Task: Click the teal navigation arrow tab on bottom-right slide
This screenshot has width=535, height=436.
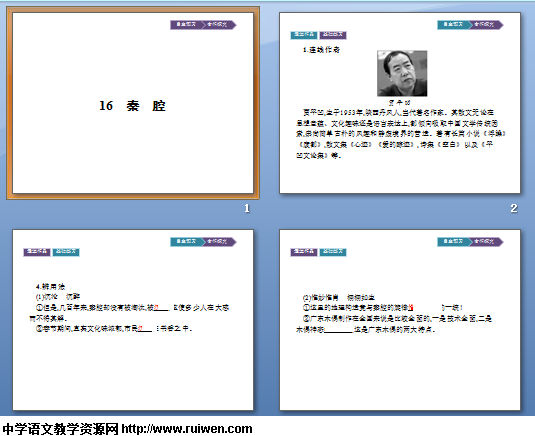Action: click(454, 242)
